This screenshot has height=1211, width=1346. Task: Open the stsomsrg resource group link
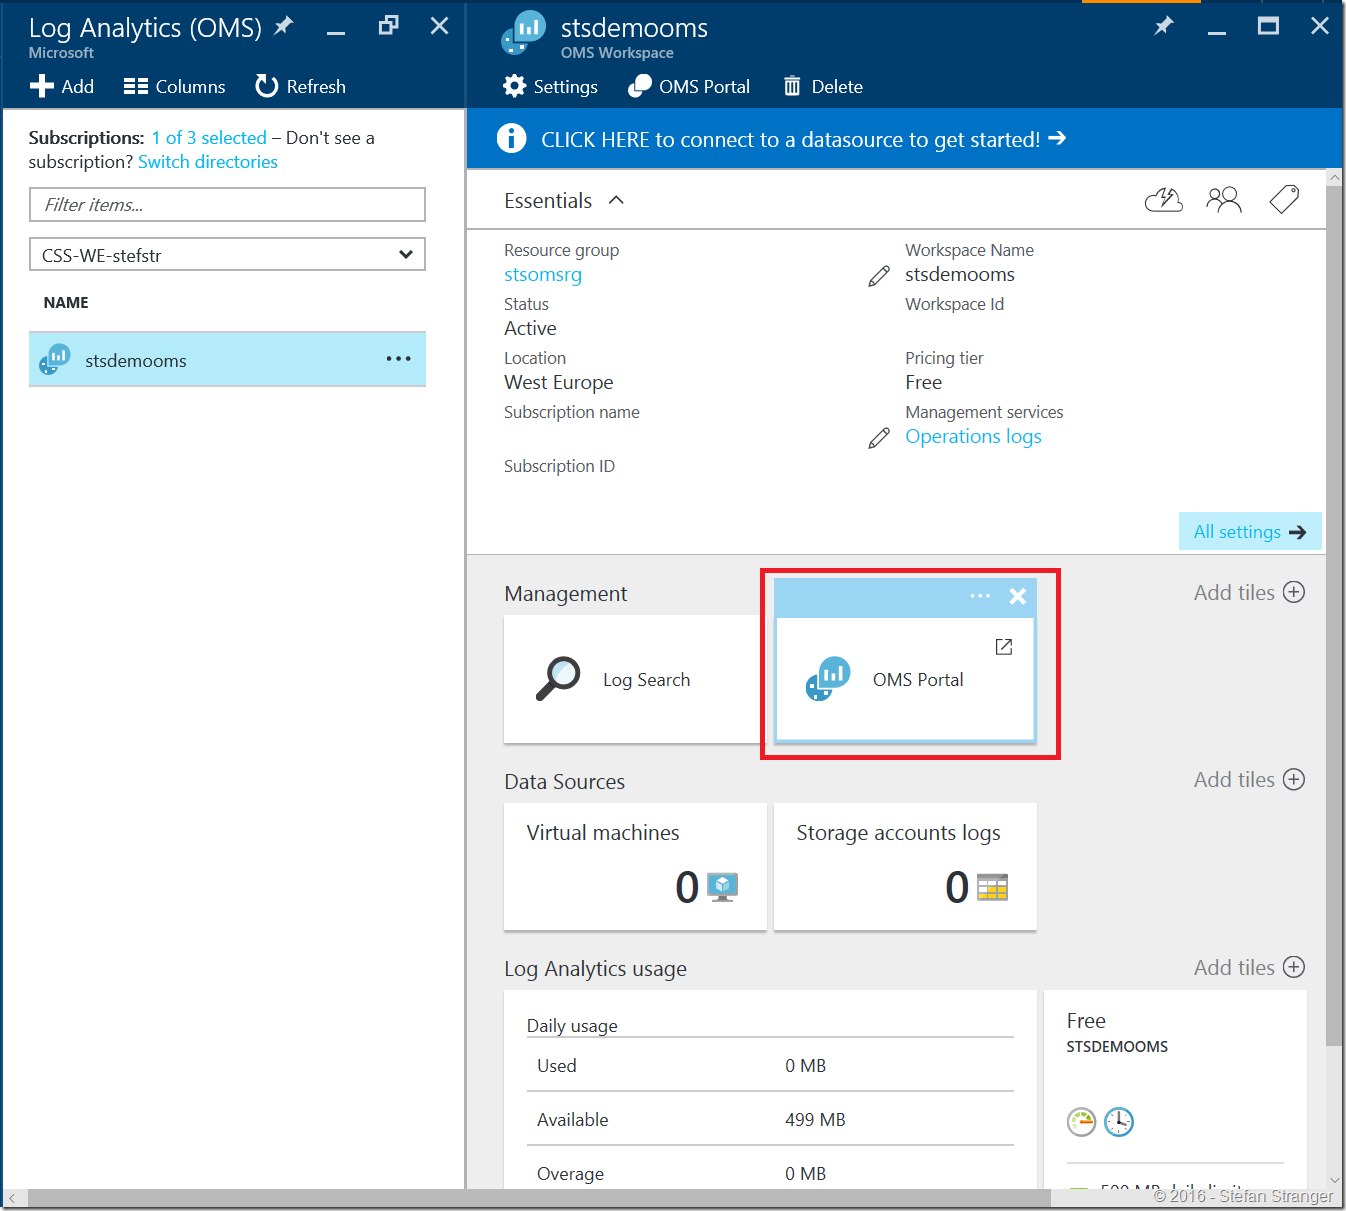543,275
